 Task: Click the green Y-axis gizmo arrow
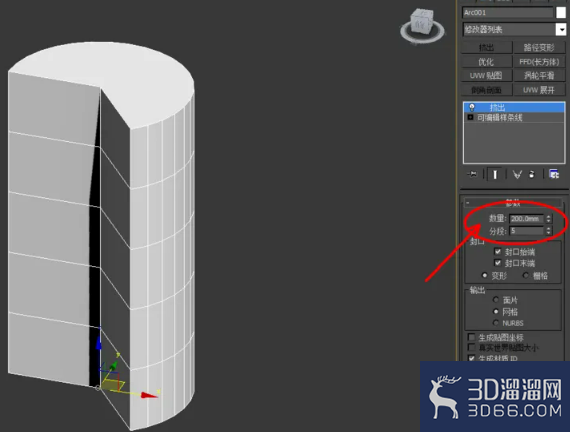coord(113,365)
